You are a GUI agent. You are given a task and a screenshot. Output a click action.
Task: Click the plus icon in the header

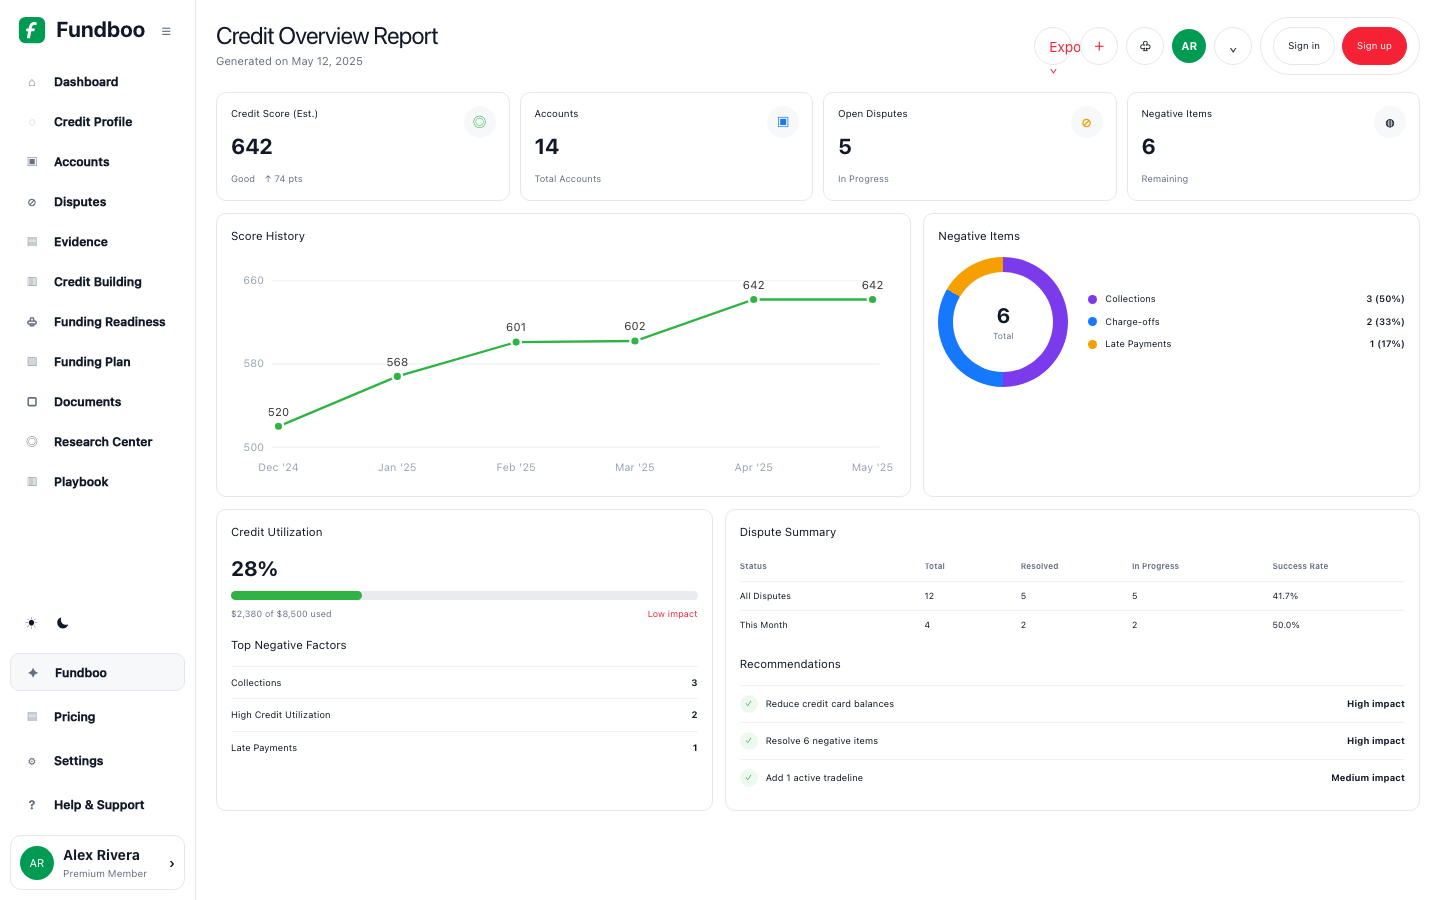pyautogui.click(x=1099, y=46)
